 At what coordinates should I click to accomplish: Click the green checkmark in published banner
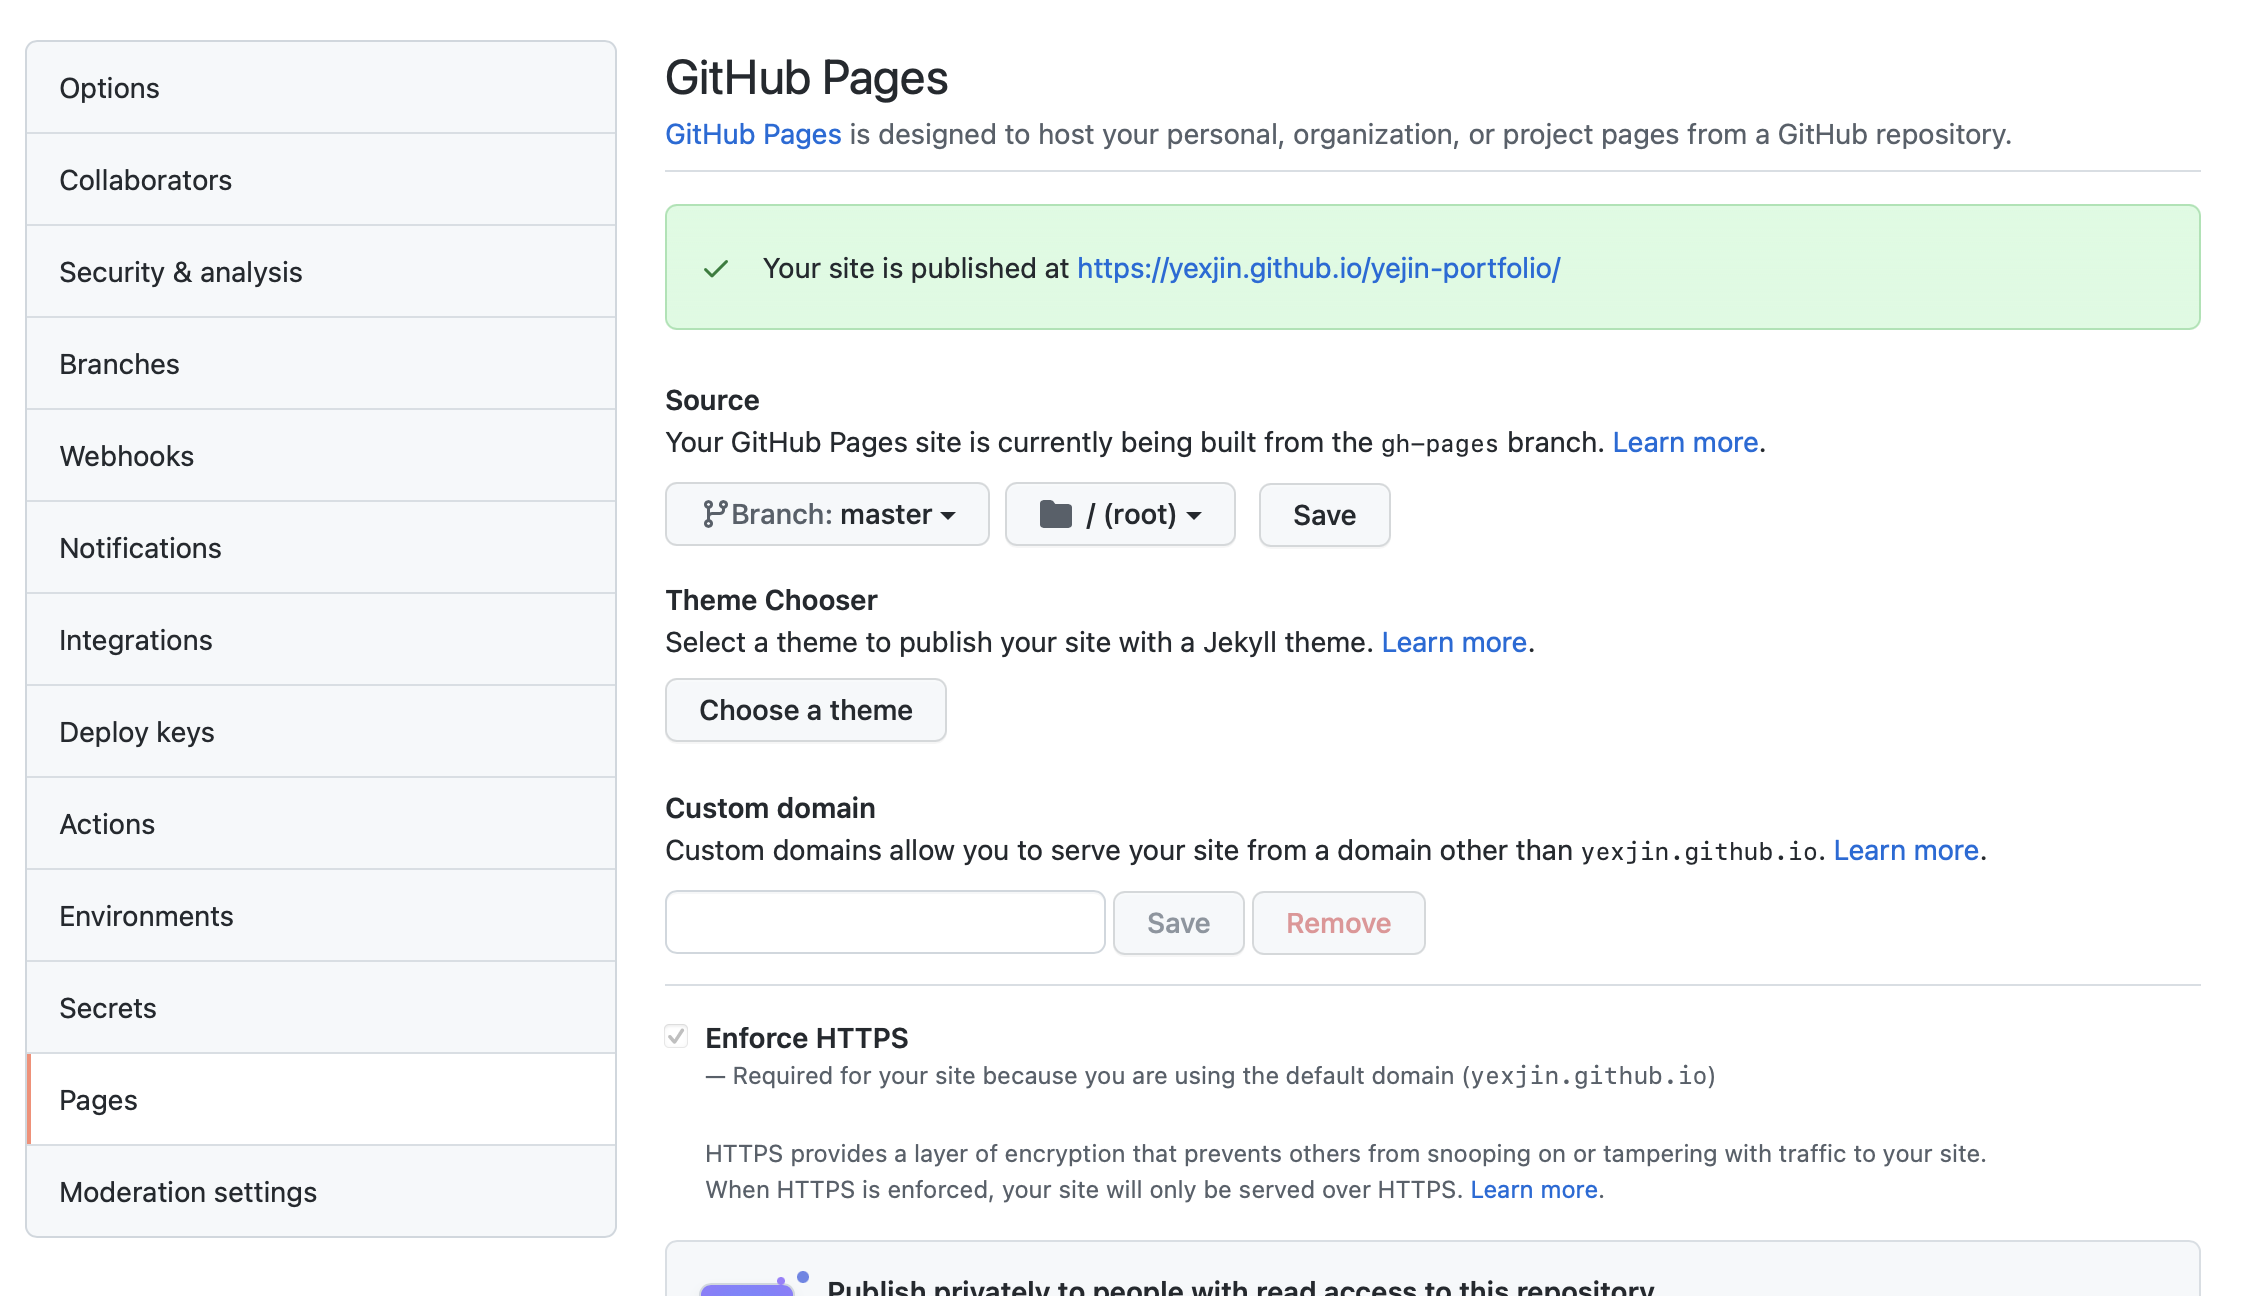716,268
